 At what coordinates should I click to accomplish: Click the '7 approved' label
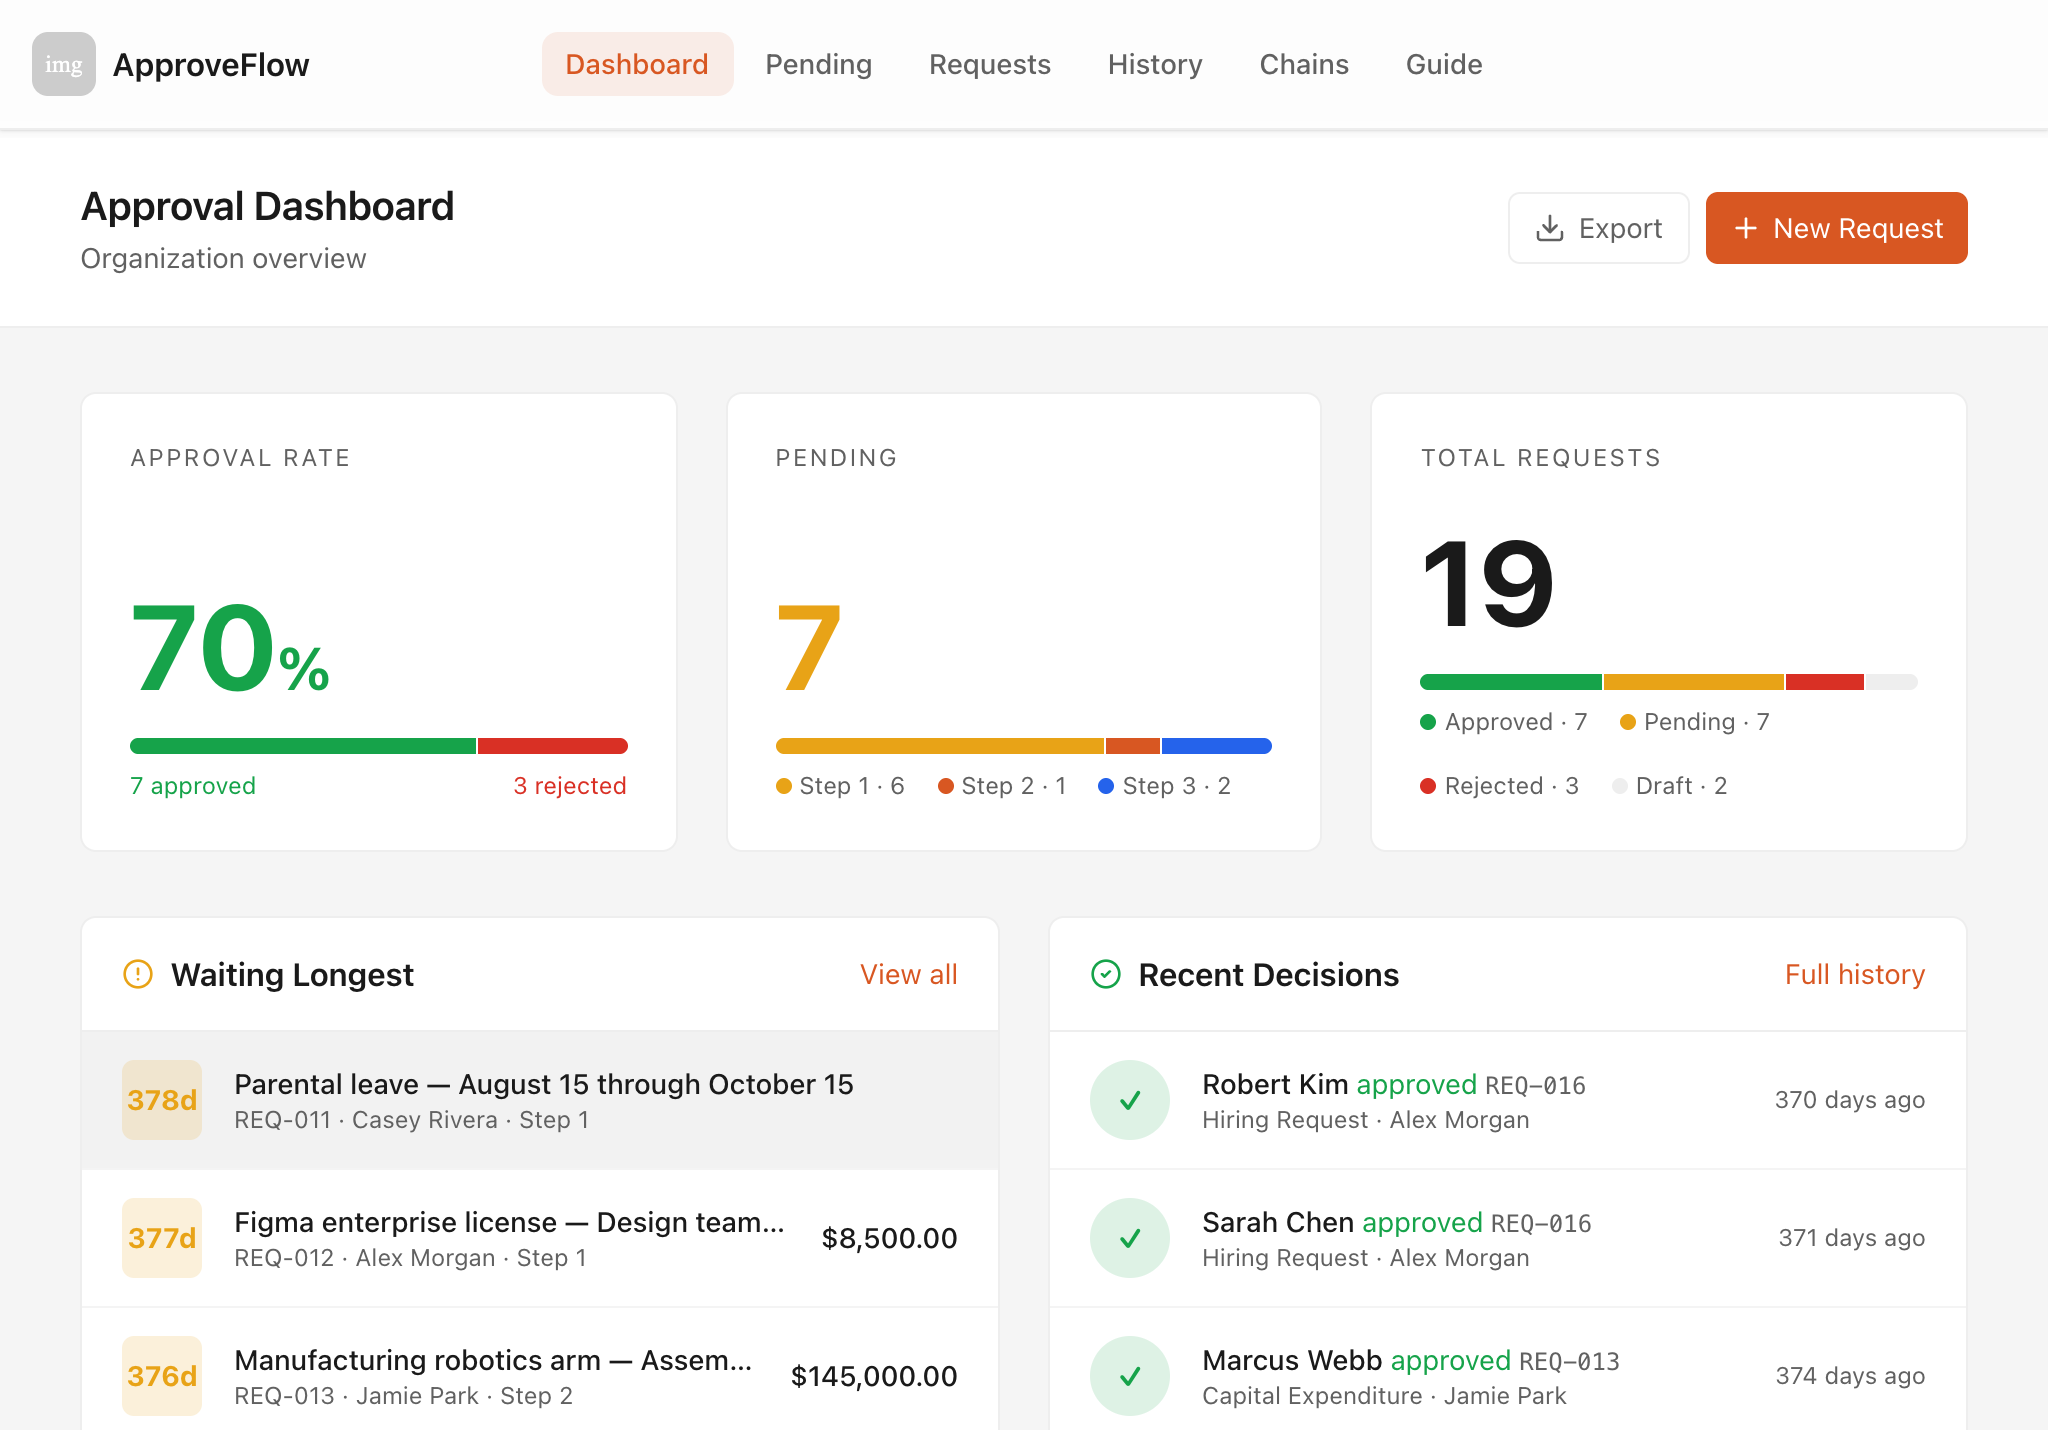coord(193,786)
